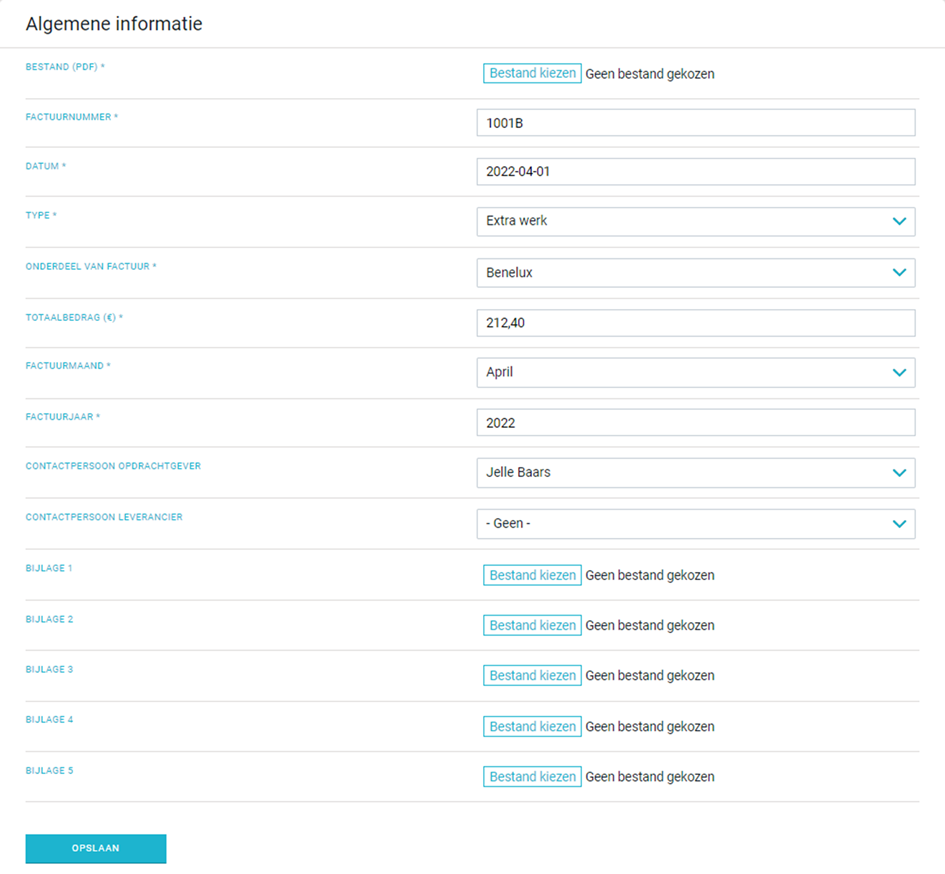This screenshot has width=945, height=874.
Task: Click Bestand kiezen for Bijlage 4
Action: [x=532, y=726]
